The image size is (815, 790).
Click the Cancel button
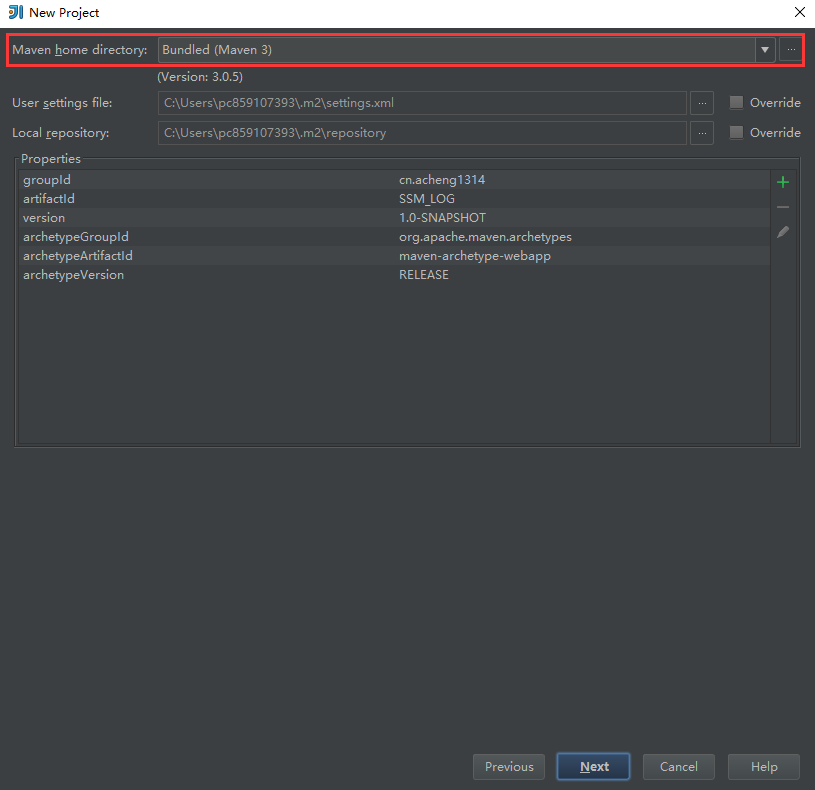[678, 767]
